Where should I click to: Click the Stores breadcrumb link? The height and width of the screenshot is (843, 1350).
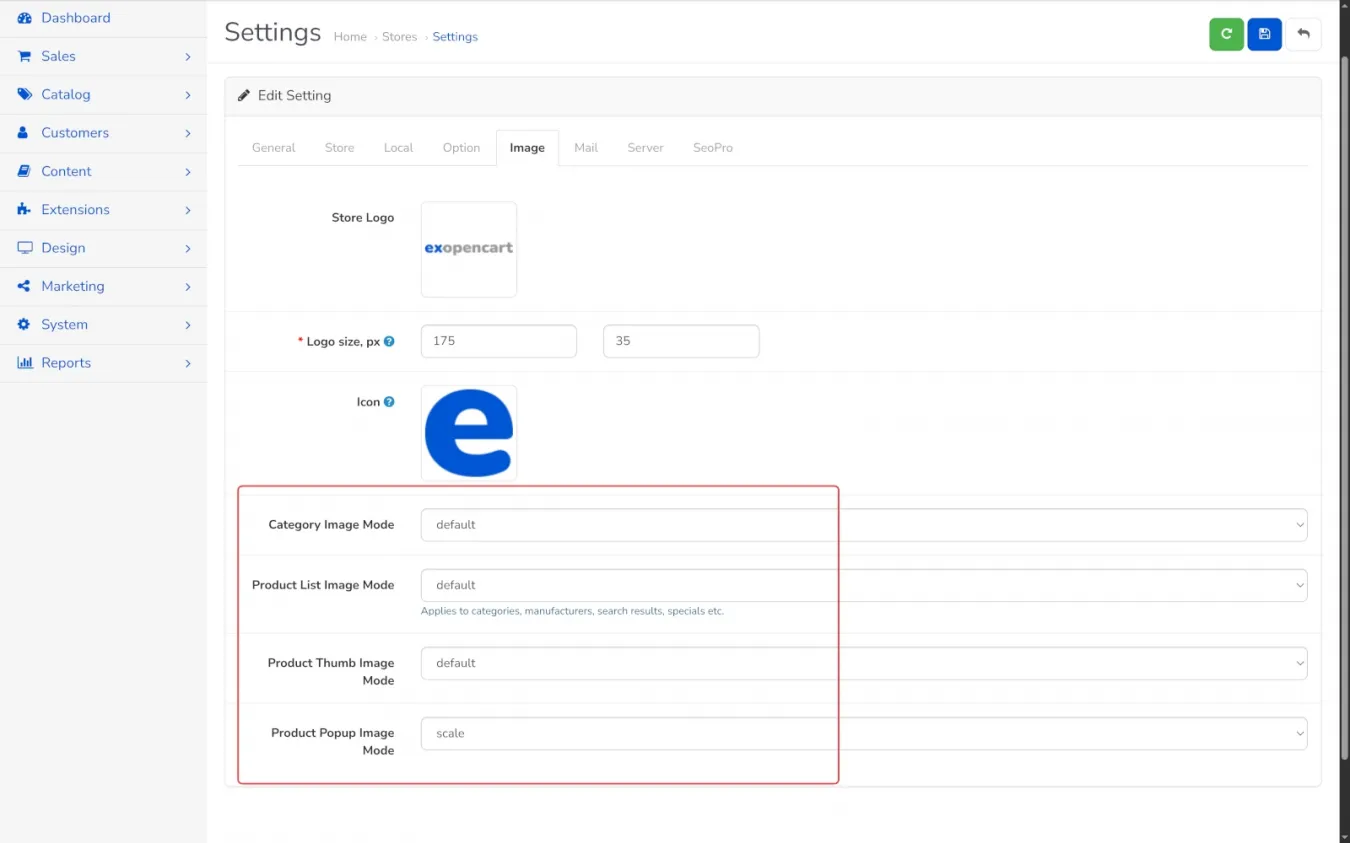point(399,37)
